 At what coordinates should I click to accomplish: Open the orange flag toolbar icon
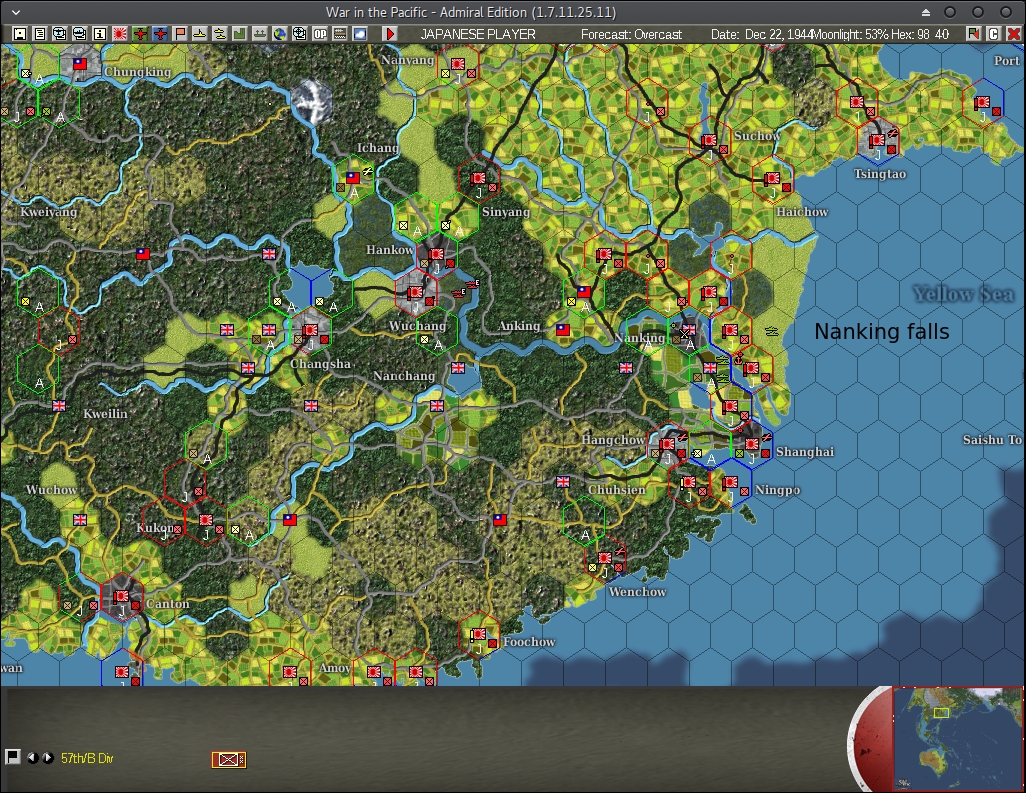pyautogui.click(x=180, y=33)
